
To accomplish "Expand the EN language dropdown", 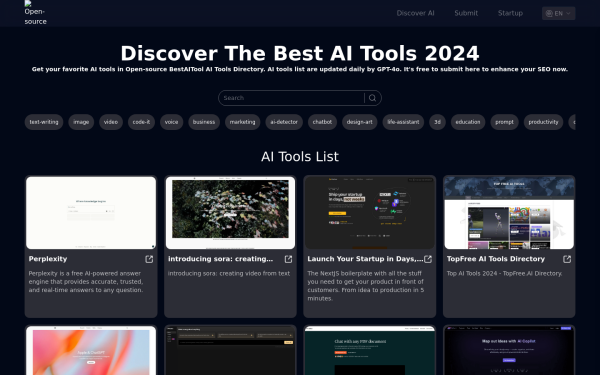I will pyautogui.click(x=558, y=13).
